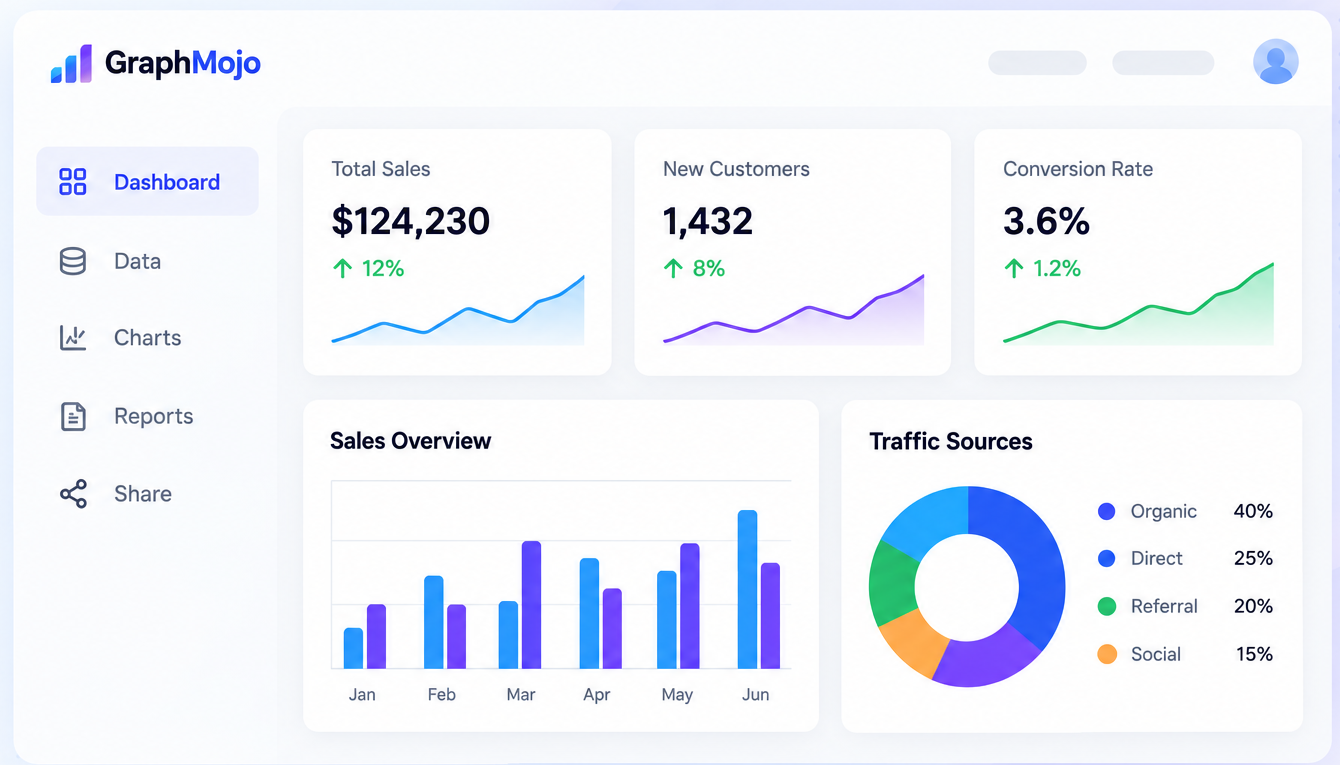Image resolution: width=1340 pixels, height=765 pixels.
Task: Click the Organic purple legend dot
Action: point(1106,511)
